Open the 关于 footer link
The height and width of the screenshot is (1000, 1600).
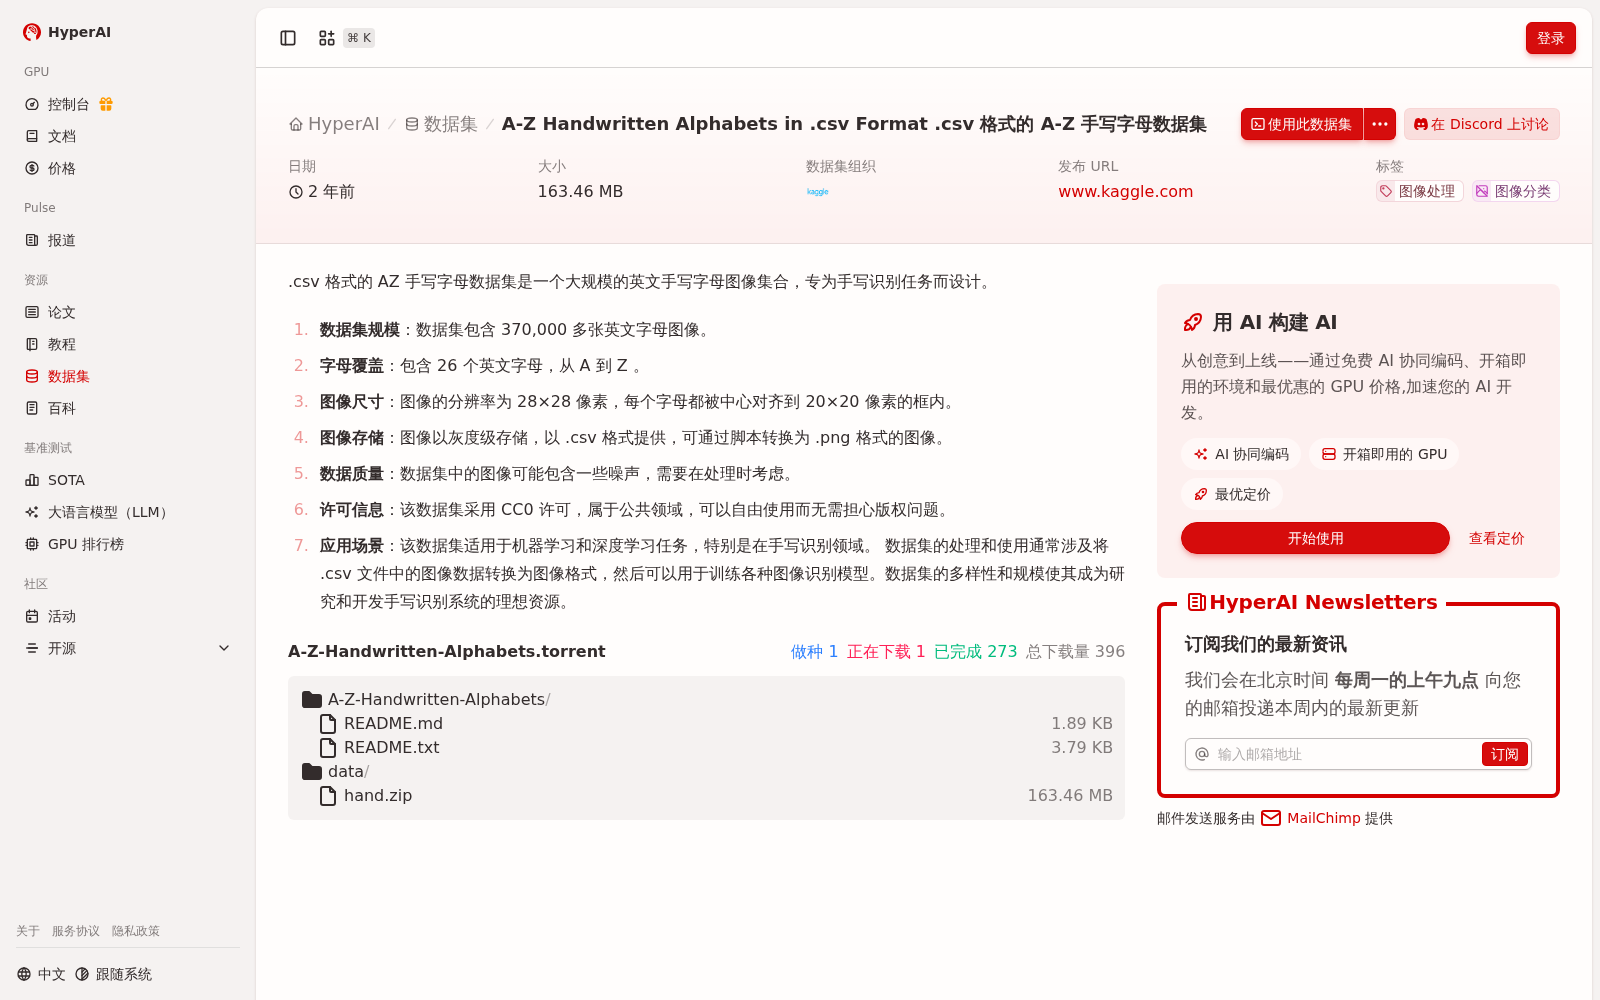pyautogui.click(x=28, y=931)
